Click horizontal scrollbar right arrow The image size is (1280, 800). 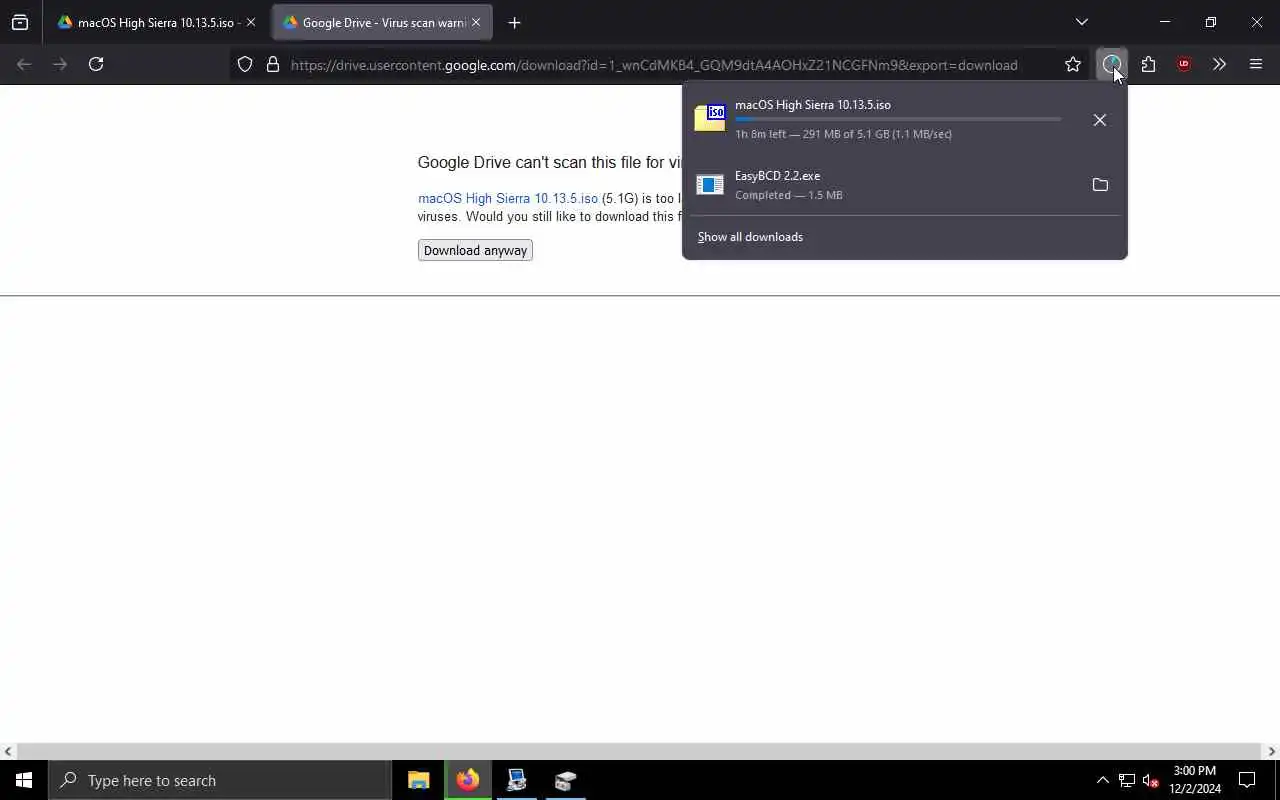pyautogui.click(x=1272, y=751)
